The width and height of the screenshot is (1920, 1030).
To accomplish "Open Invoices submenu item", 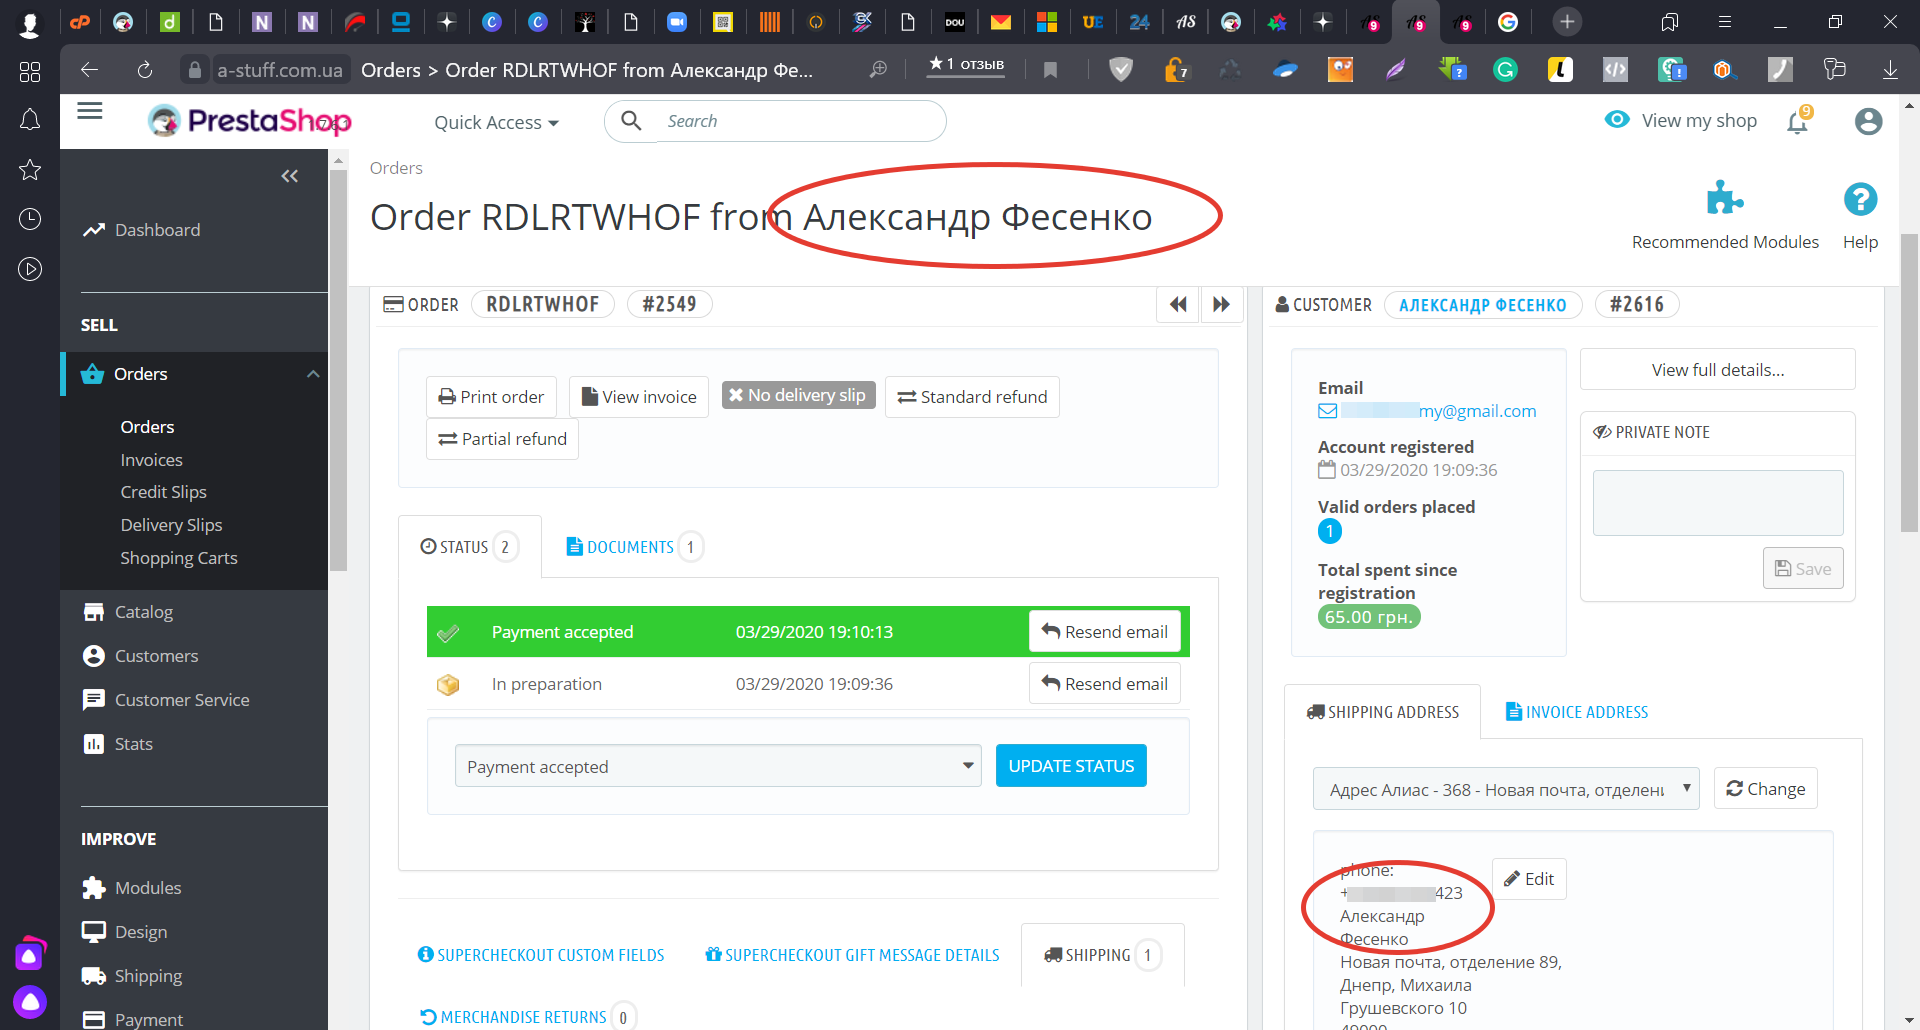I will [x=152, y=460].
